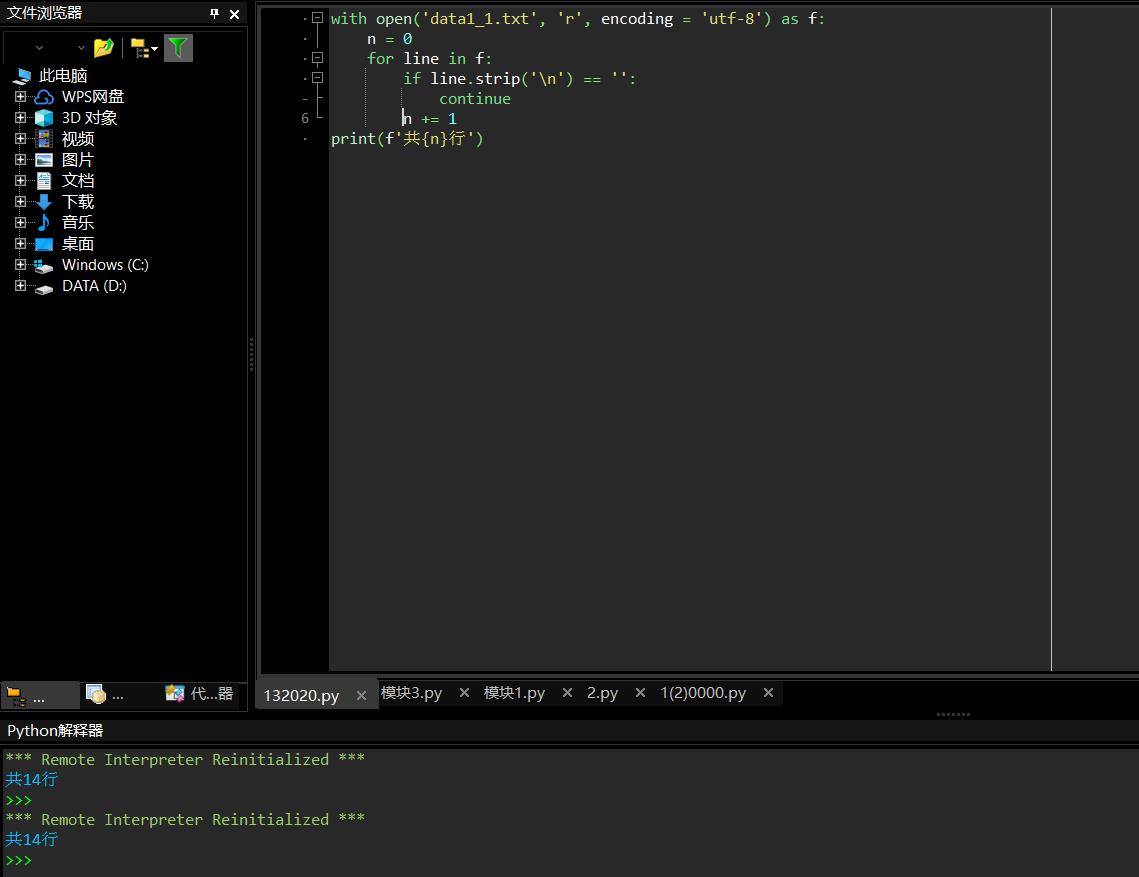Click the Python解释器 panel title
The image size is (1139, 877).
coord(55,731)
